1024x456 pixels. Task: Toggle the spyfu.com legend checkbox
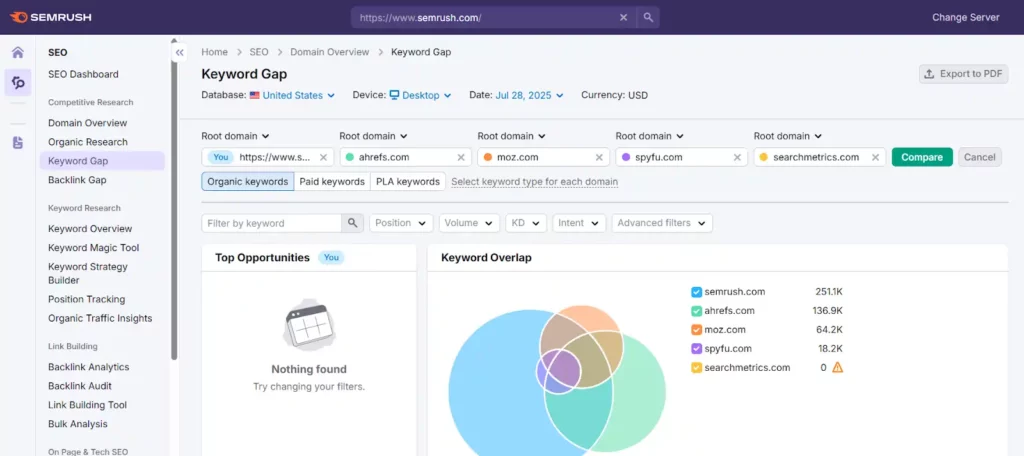click(x=696, y=349)
